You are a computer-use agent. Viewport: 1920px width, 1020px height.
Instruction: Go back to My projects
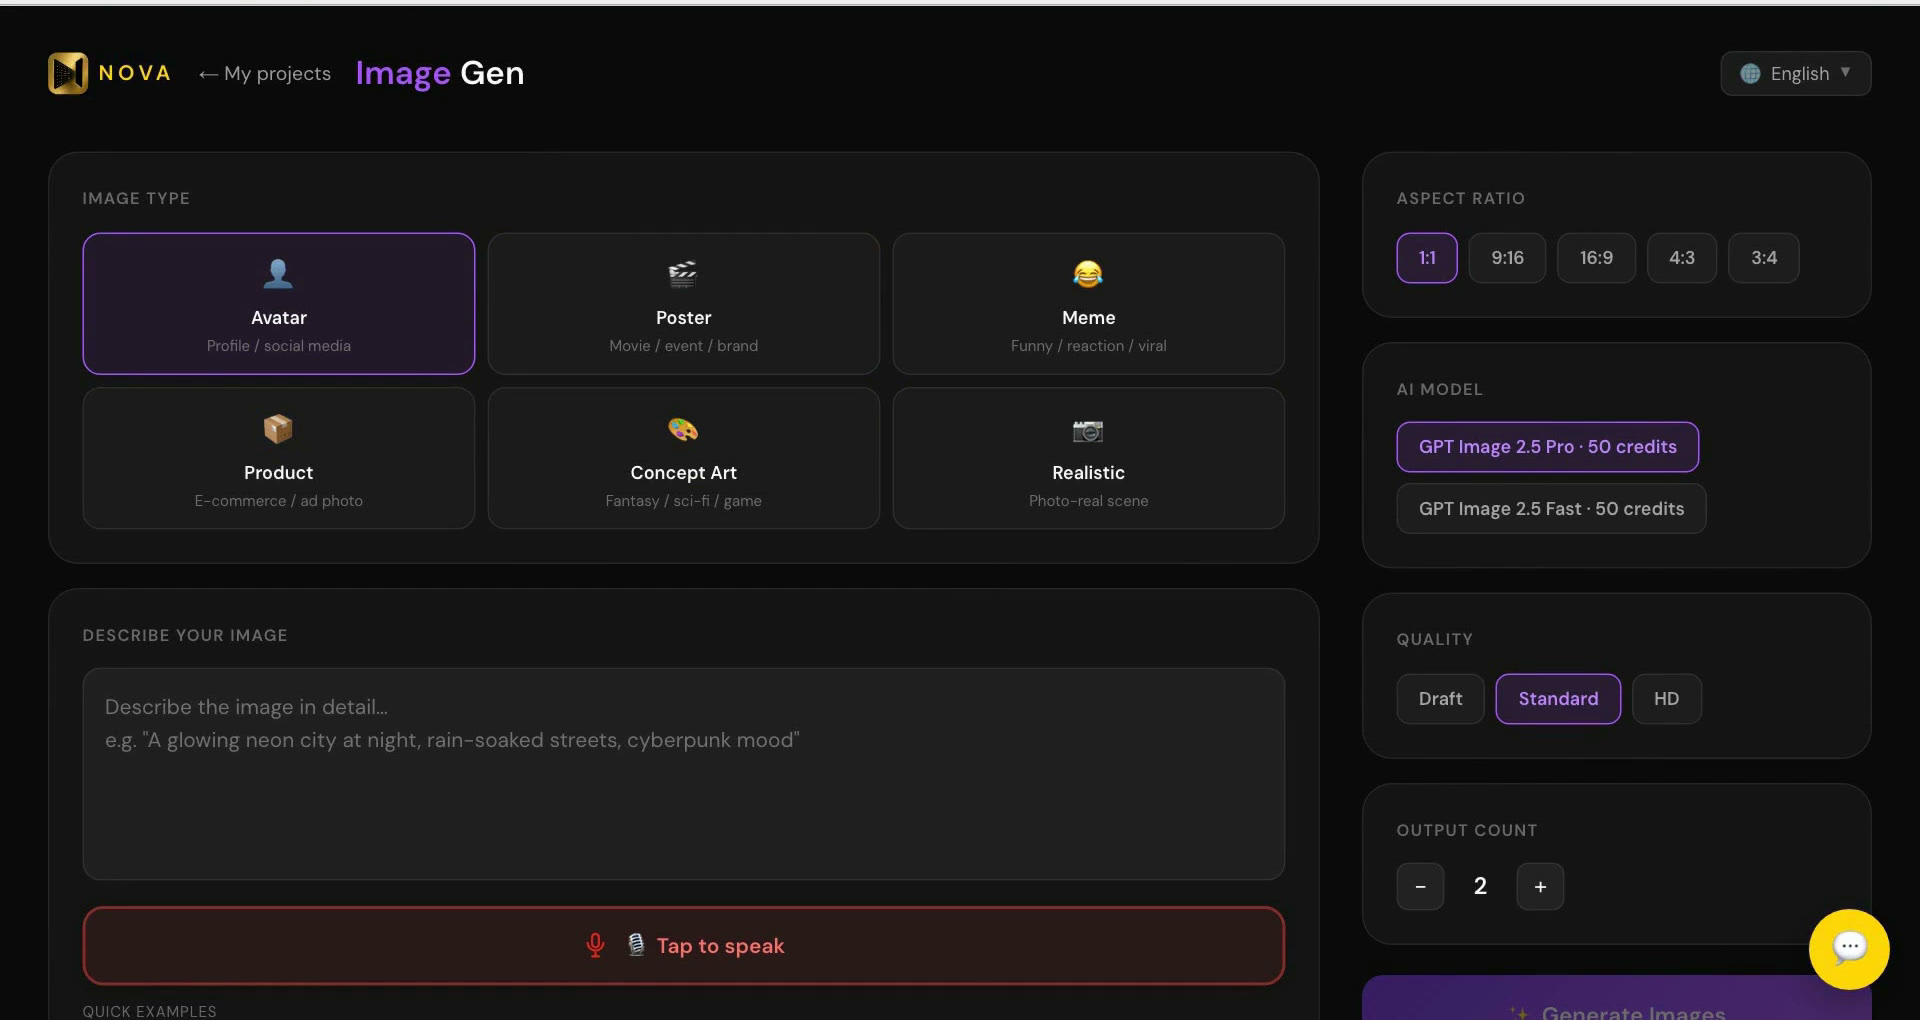[265, 74]
